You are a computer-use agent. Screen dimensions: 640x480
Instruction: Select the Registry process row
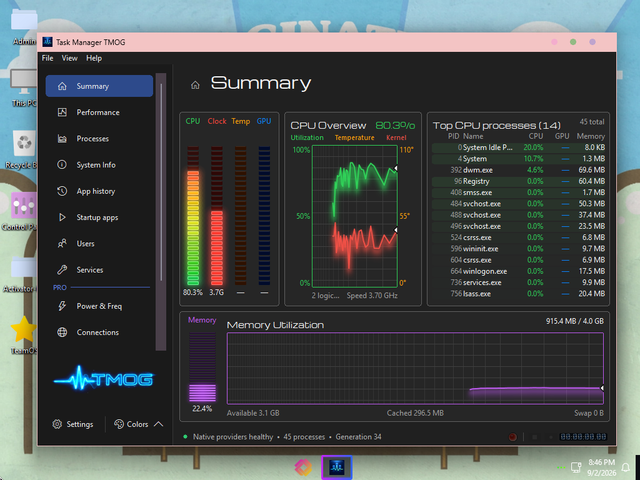click(x=518, y=181)
